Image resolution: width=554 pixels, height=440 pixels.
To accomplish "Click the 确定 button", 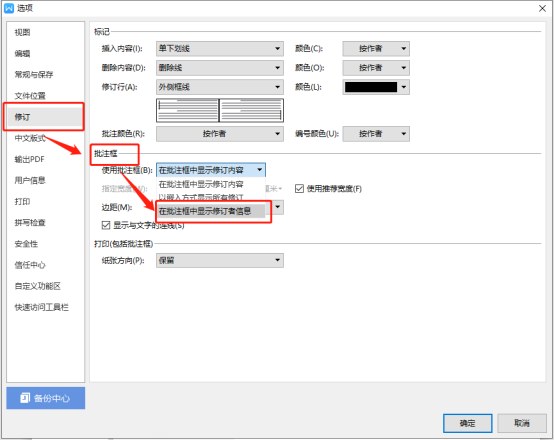I will pyautogui.click(x=467, y=423).
